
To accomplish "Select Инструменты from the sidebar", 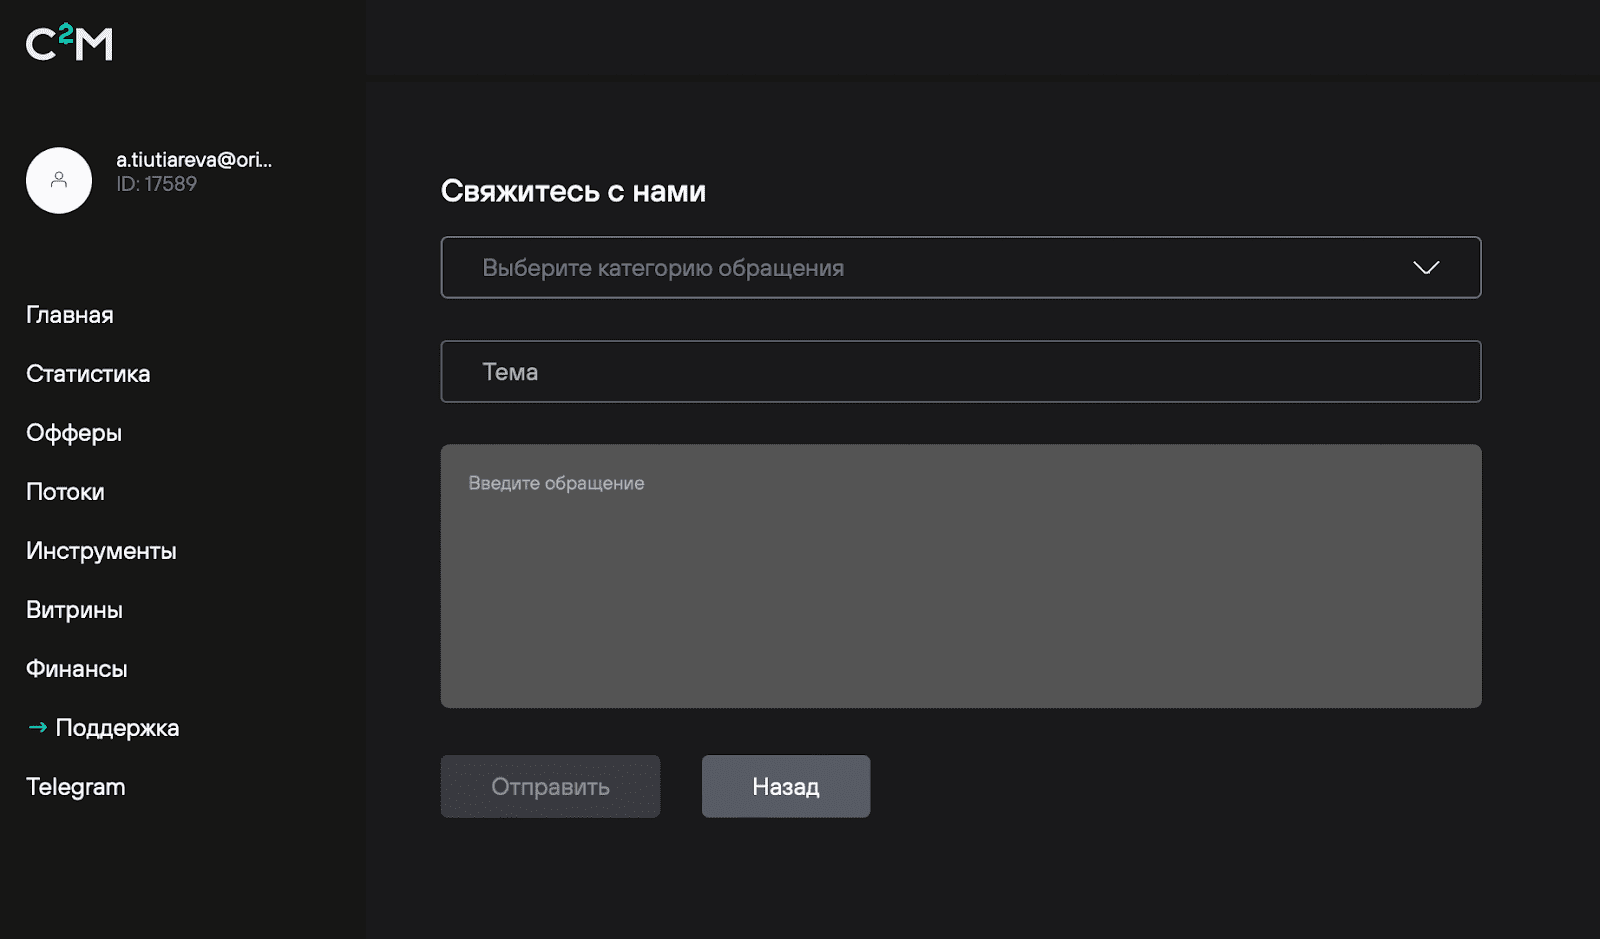I will (100, 550).
